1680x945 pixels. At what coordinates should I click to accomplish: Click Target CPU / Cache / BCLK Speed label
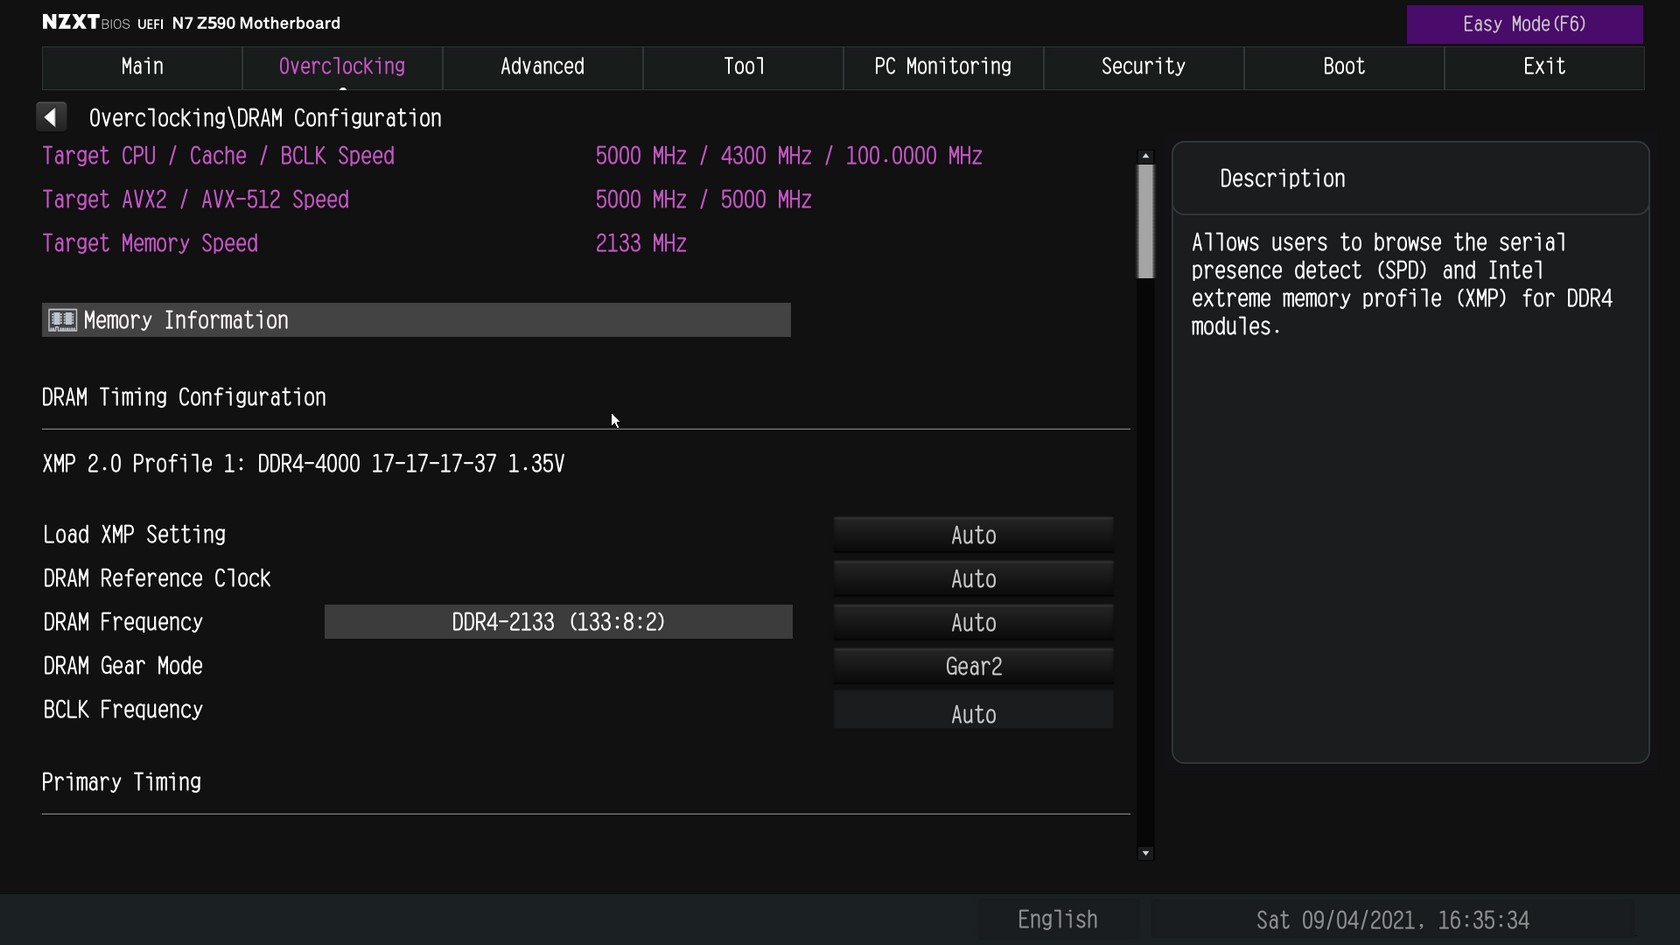point(218,156)
